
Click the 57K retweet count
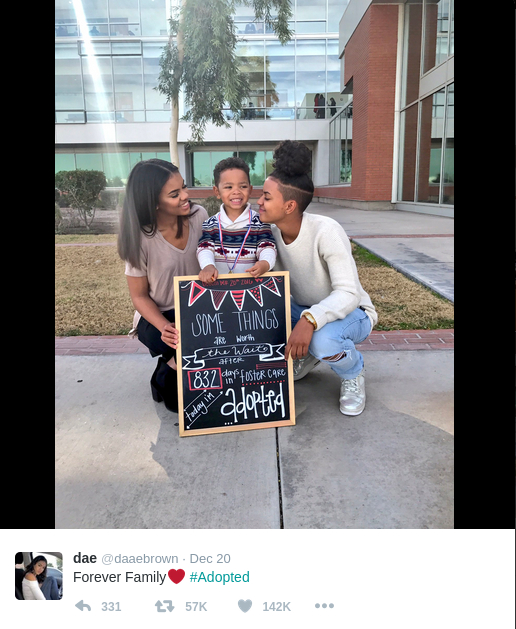point(196,606)
